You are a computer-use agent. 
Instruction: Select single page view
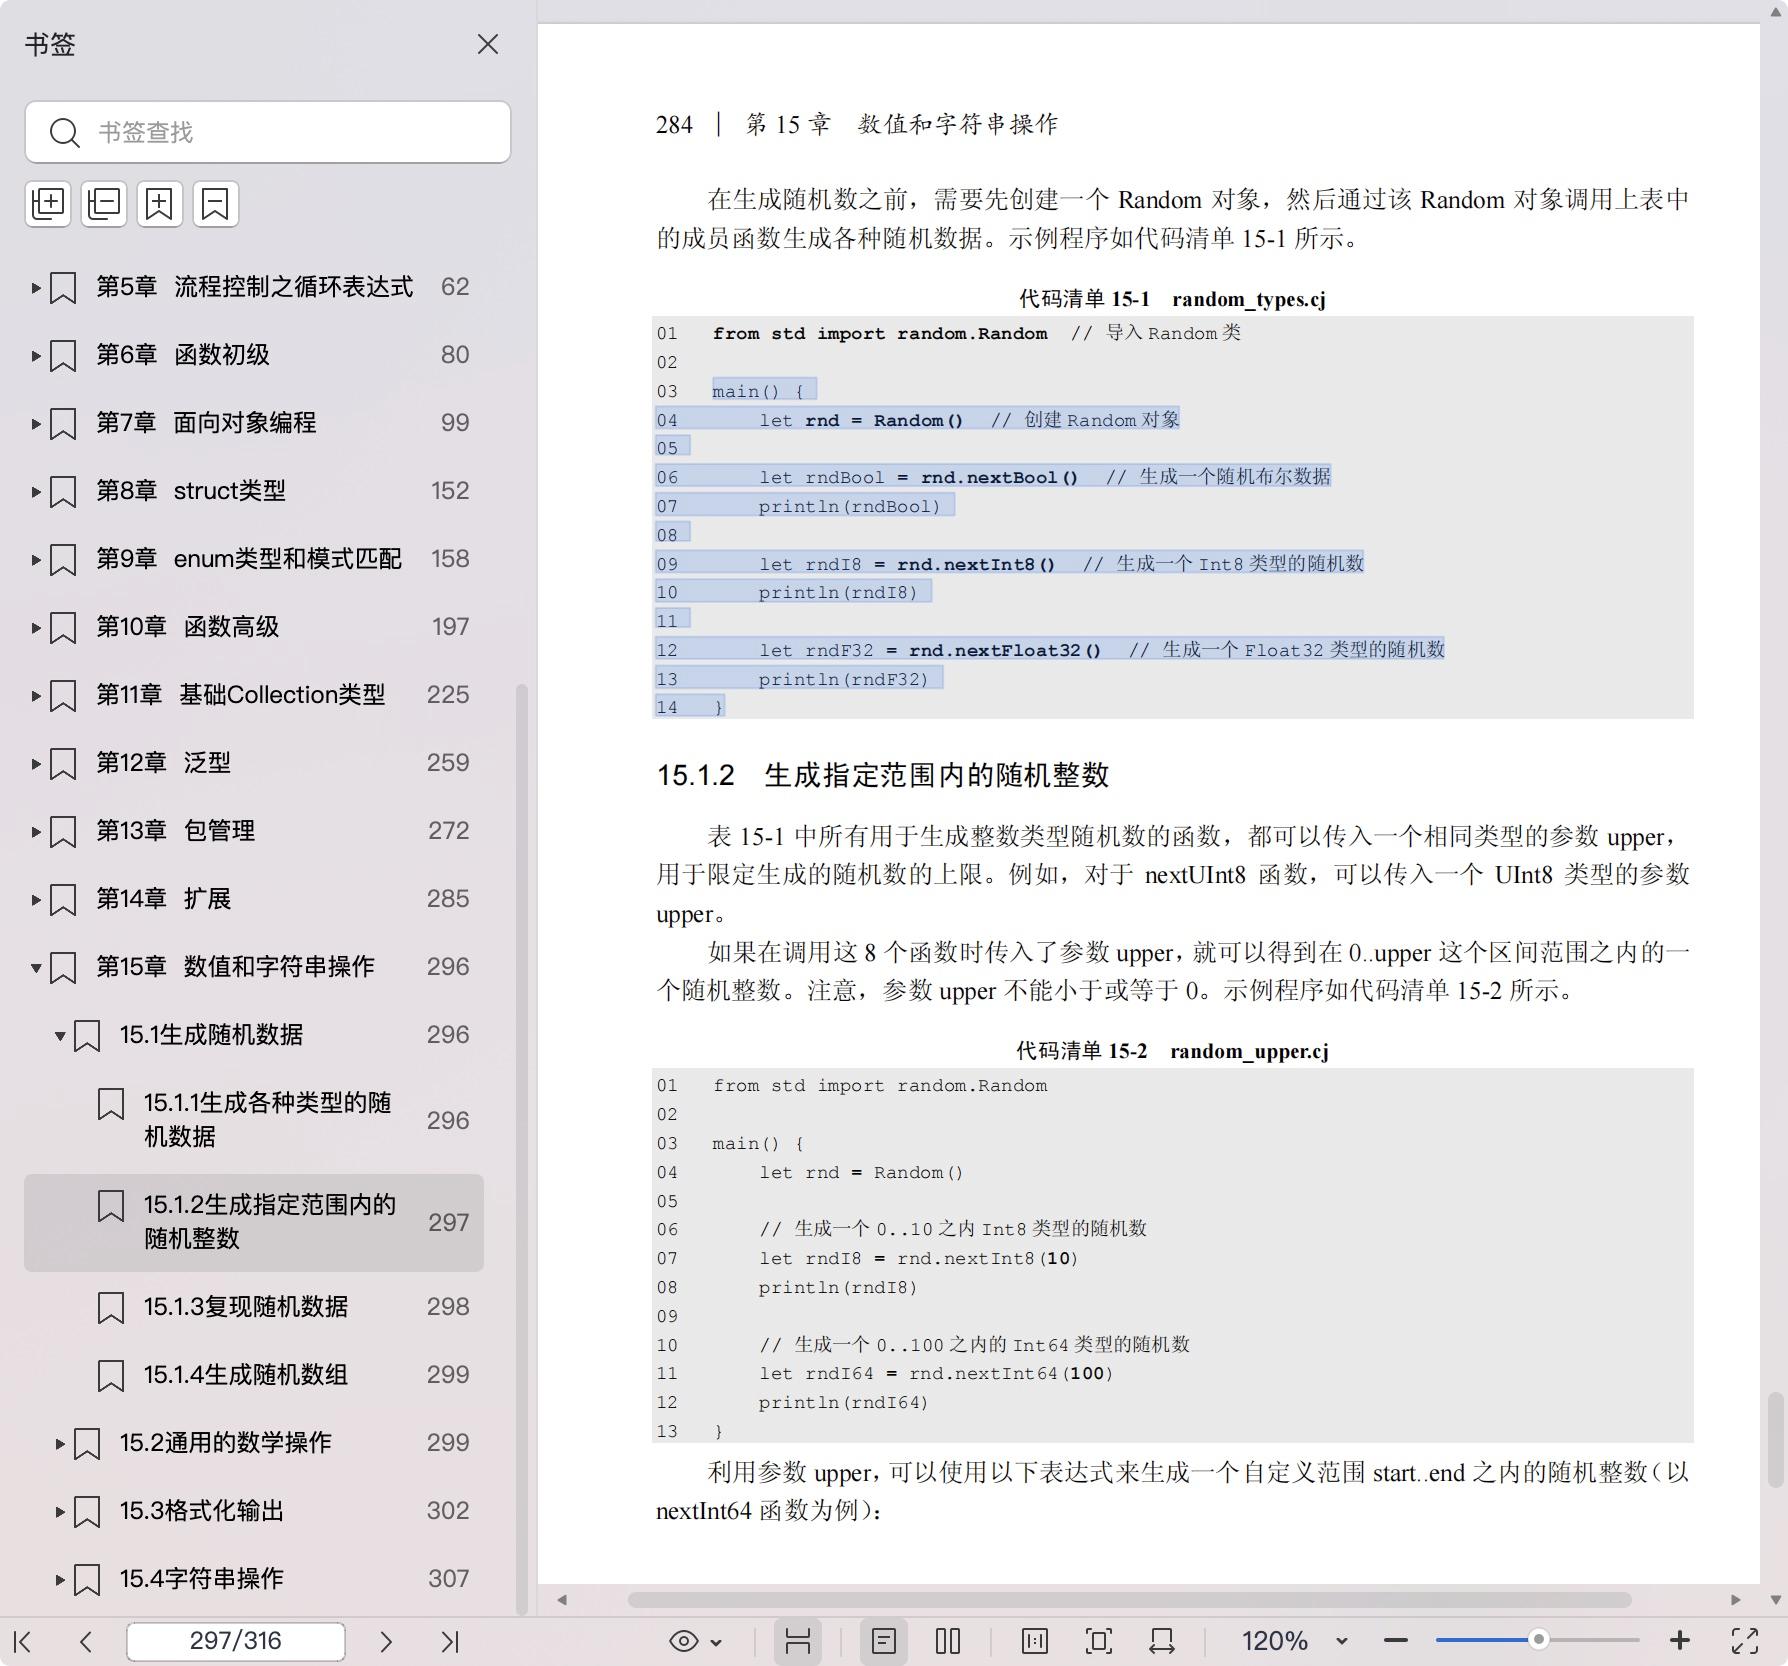click(884, 1641)
